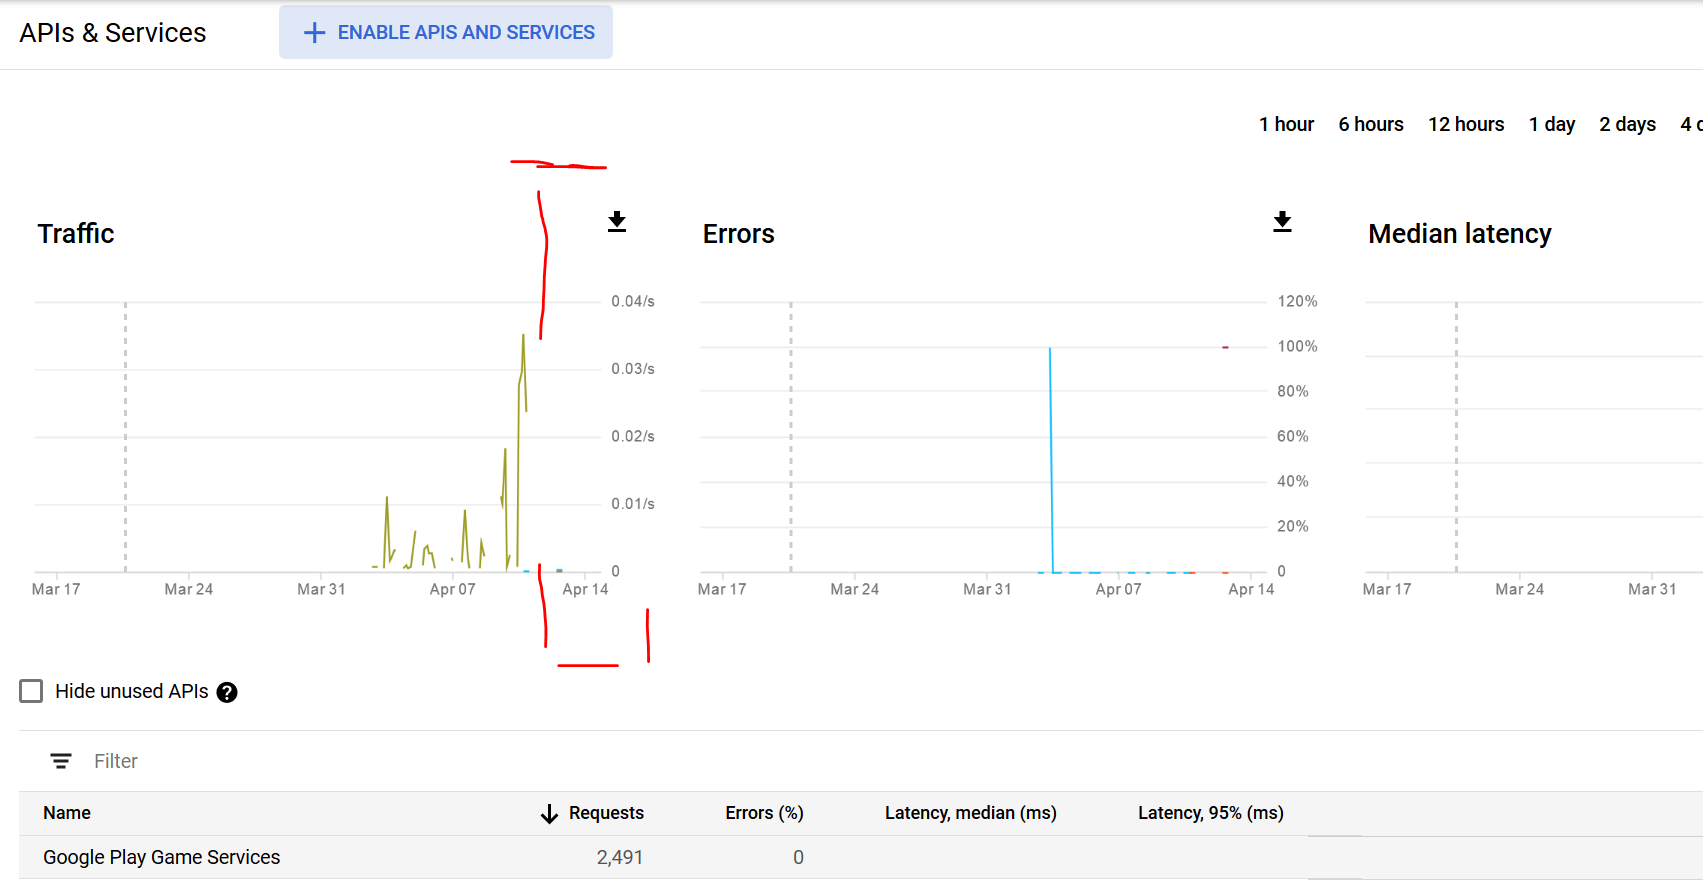Sort by Latency, 95% (ms) column

[x=1210, y=813]
